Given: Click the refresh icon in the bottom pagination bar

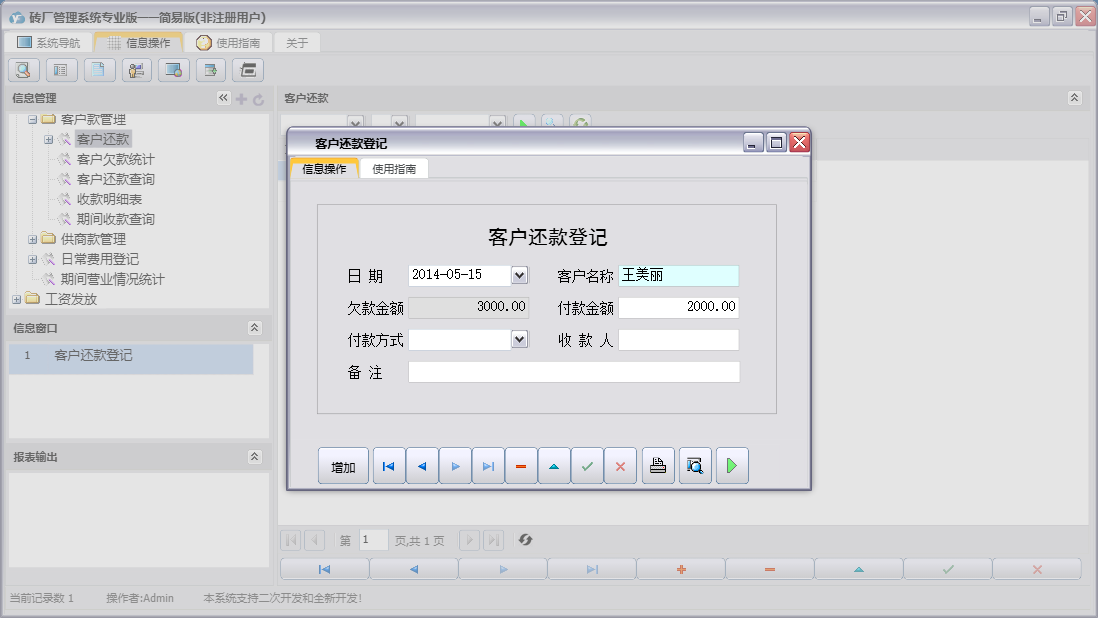Looking at the screenshot, I should tap(525, 540).
